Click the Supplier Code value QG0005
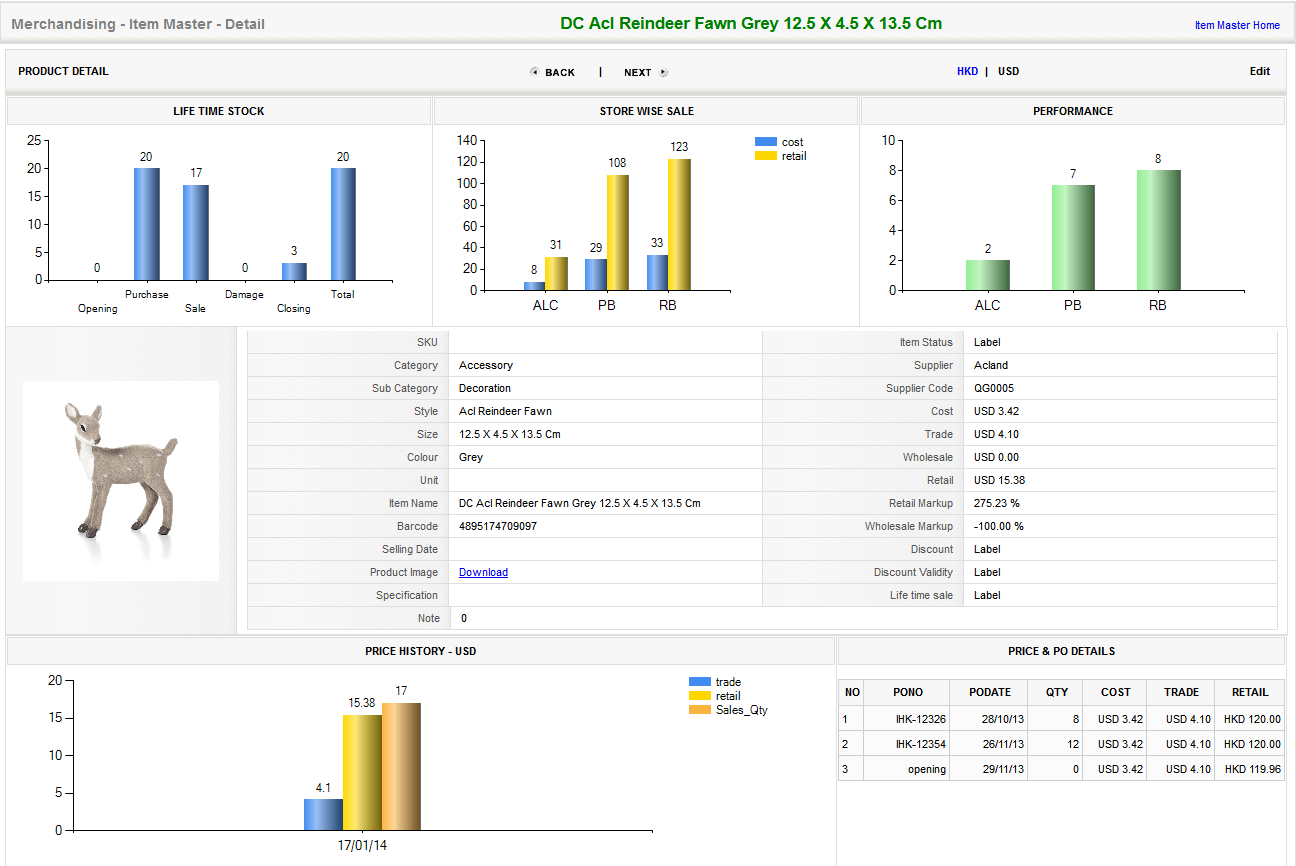Screen dimensions: 1296x866 click(994, 388)
